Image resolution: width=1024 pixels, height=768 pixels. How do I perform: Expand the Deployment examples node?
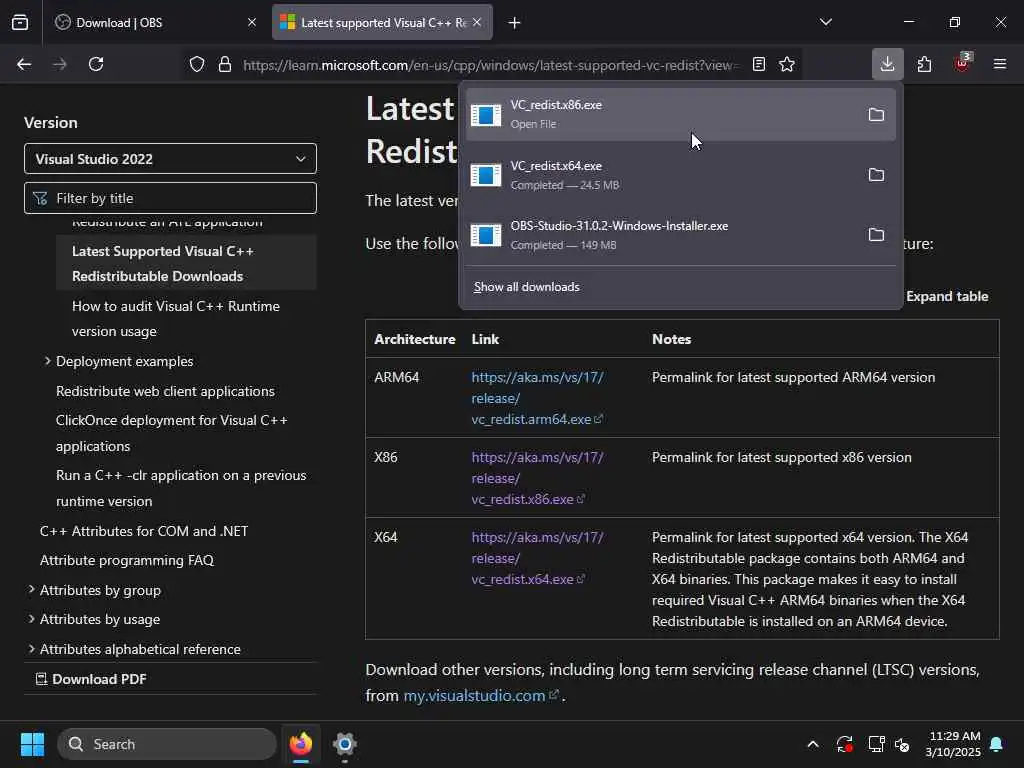click(48, 361)
